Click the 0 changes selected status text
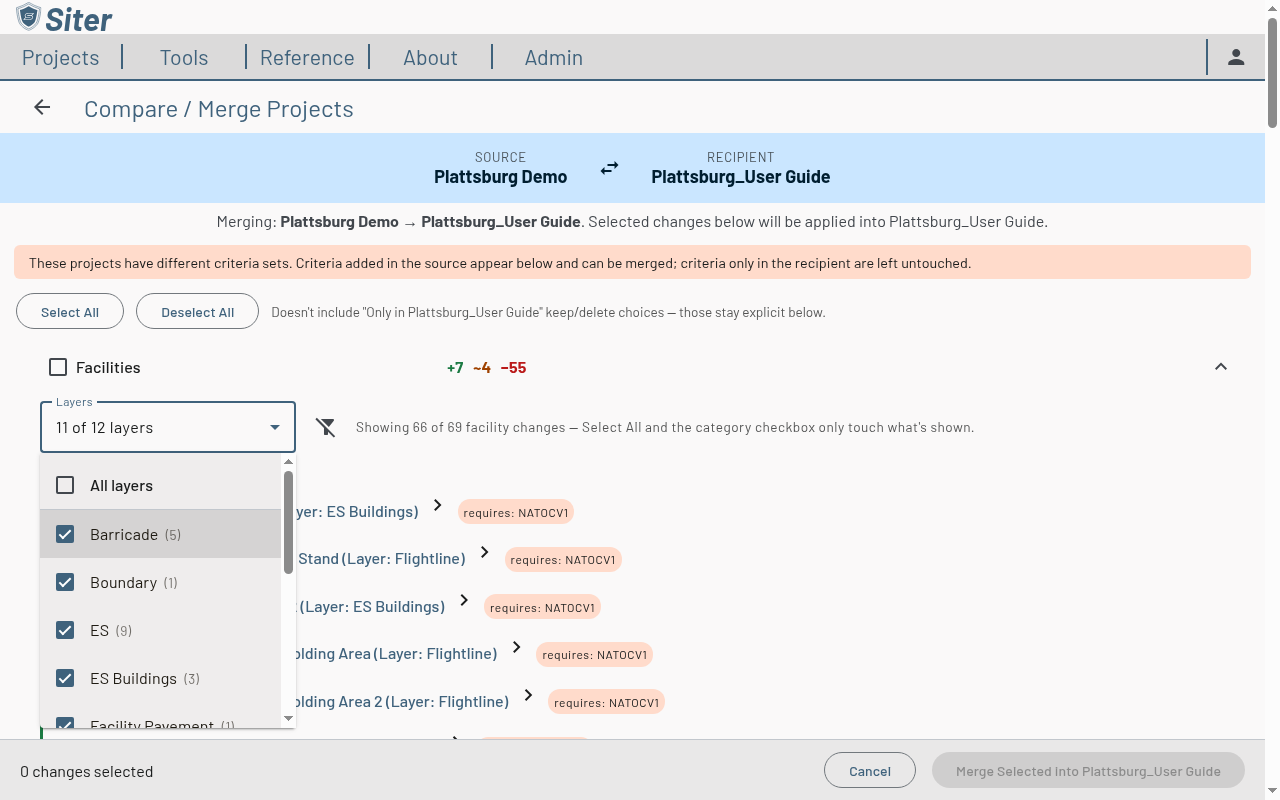This screenshot has height=800, width=1280. pyautogui.click(x=87, y=771)
